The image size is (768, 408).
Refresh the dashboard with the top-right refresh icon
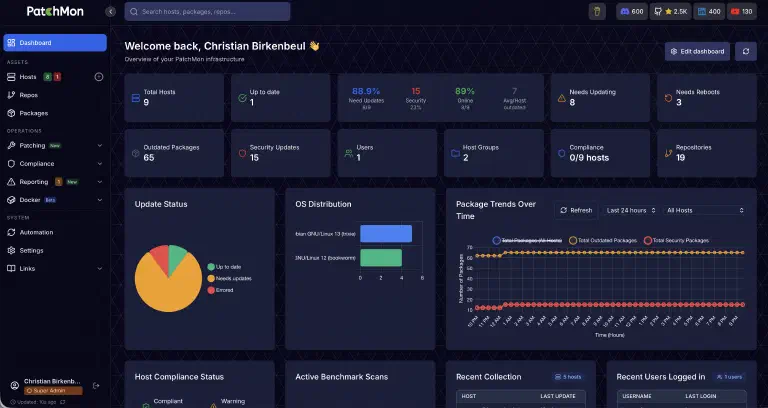point(745,51)
